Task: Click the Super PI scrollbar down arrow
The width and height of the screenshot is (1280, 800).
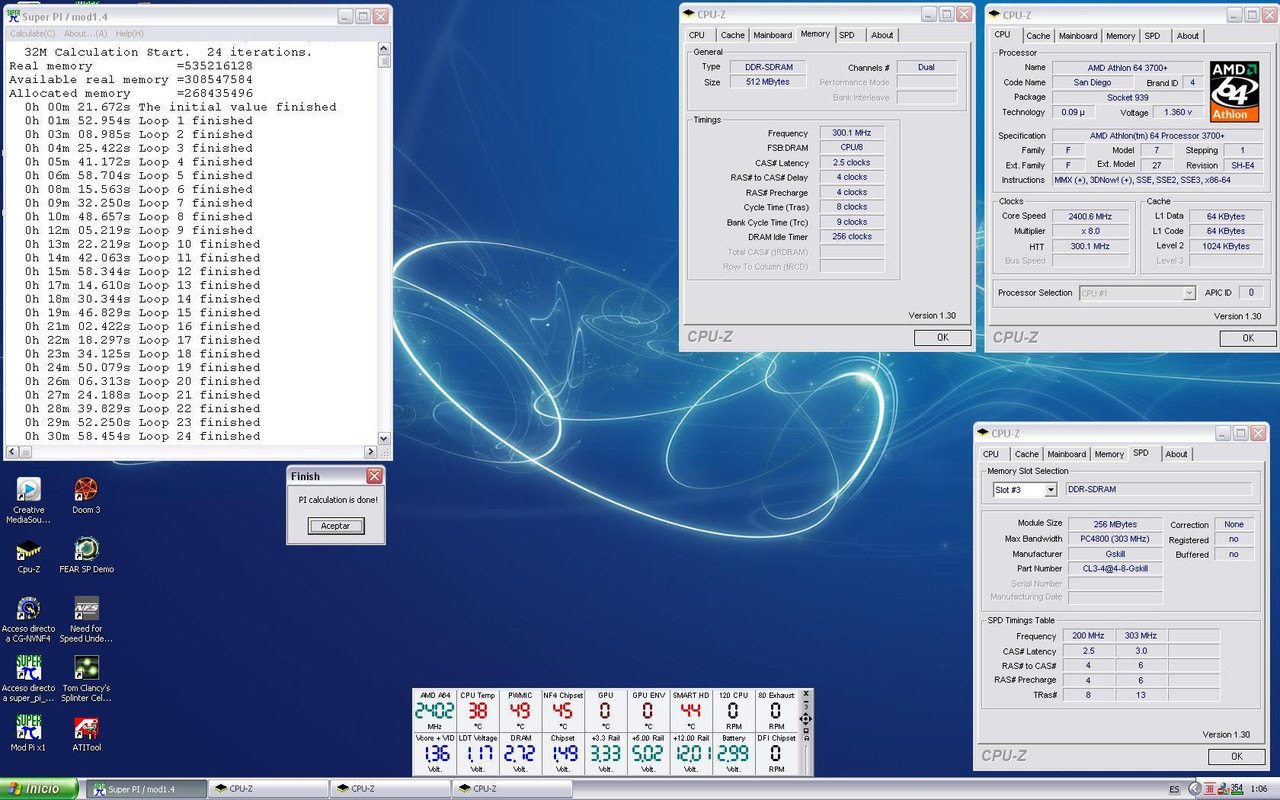Action: point(384,438)
